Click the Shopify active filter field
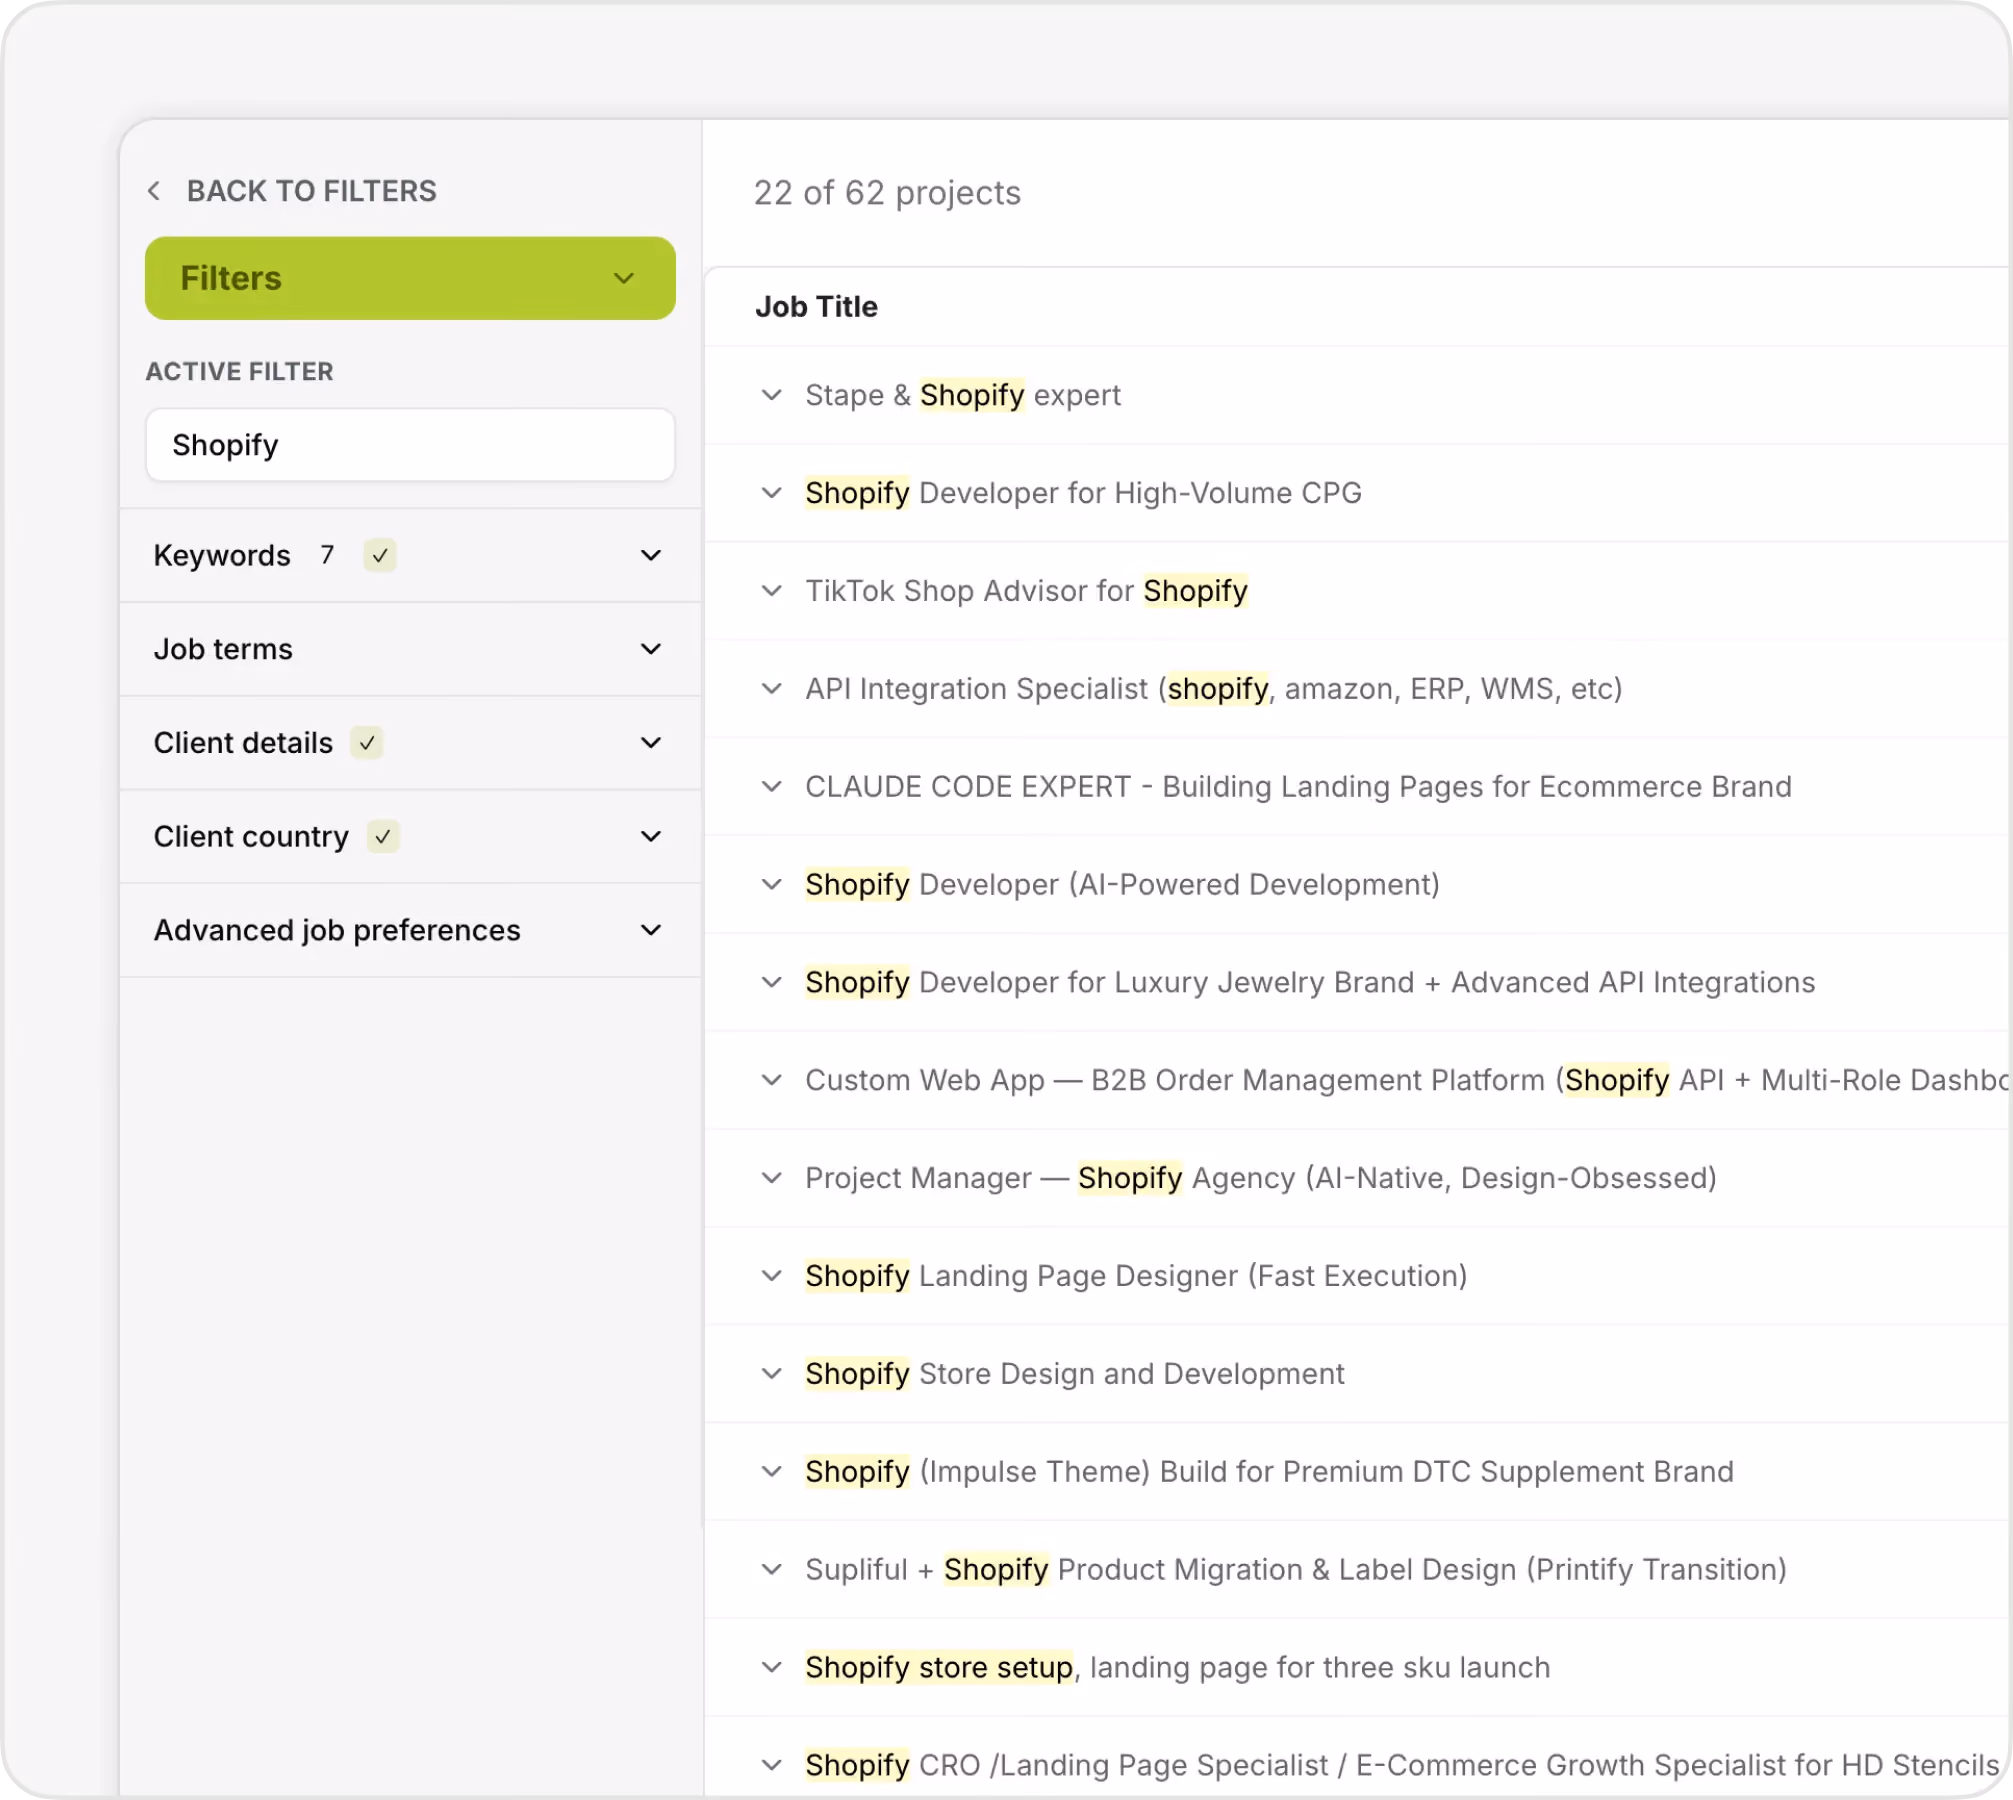This screenshot has height=1800, width=2013. click(410, 445)
